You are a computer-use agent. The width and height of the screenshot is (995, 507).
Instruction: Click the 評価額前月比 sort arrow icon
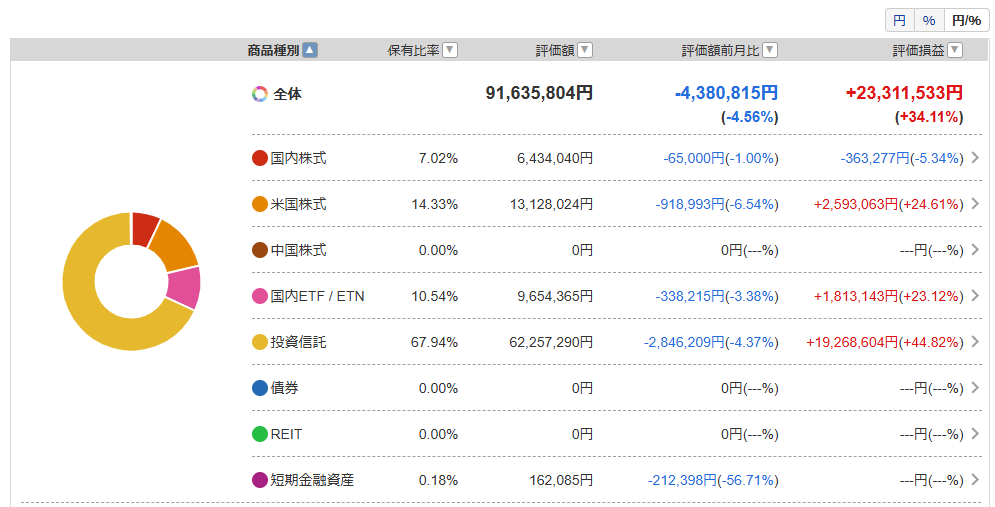tap(770, 50)
